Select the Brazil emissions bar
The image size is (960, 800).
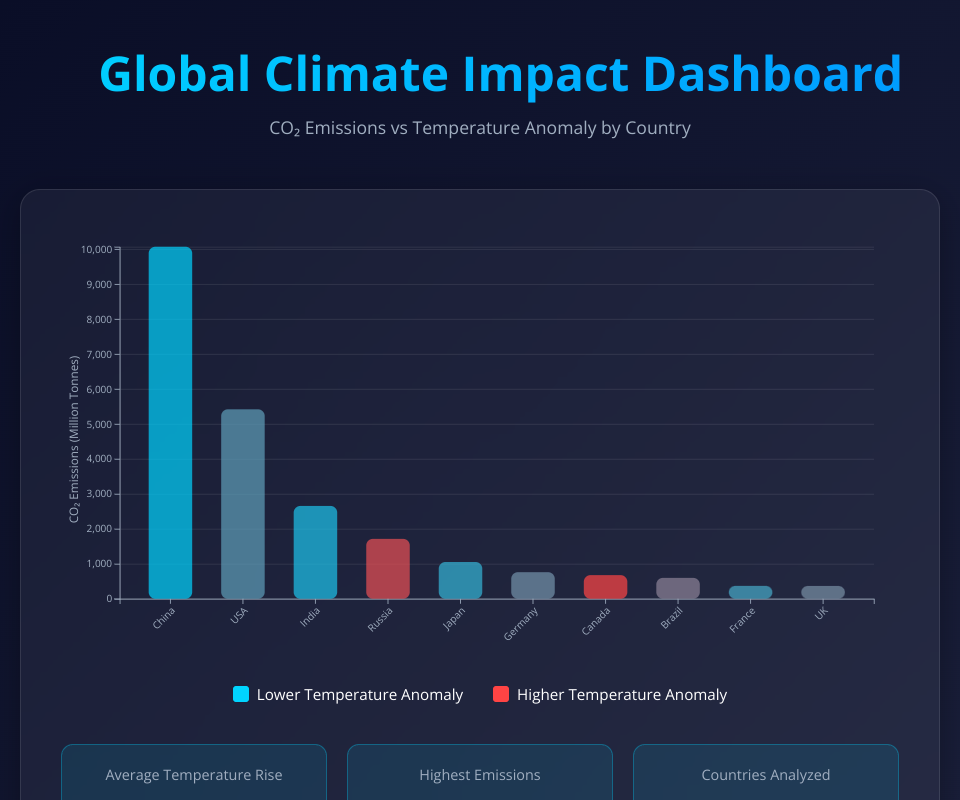tap(678, 588)
